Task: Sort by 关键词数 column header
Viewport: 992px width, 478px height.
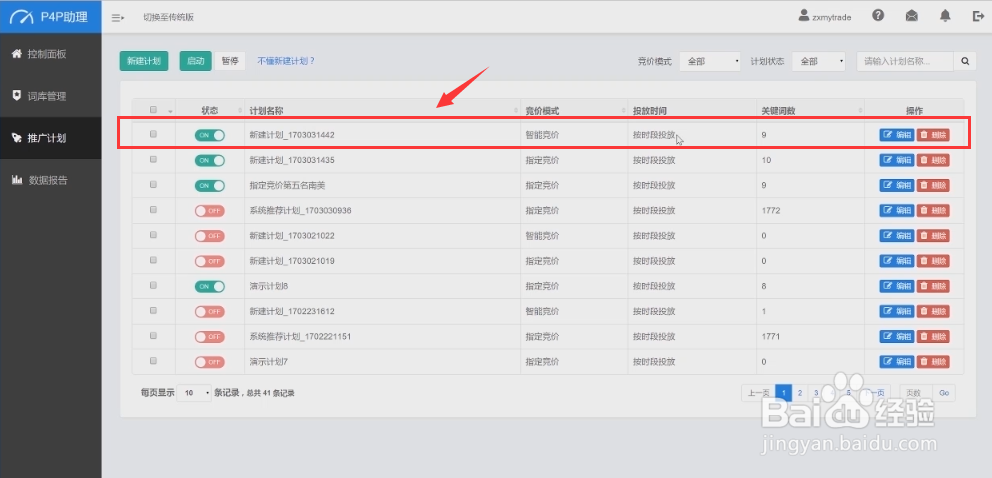Action: tap(810, 110)
